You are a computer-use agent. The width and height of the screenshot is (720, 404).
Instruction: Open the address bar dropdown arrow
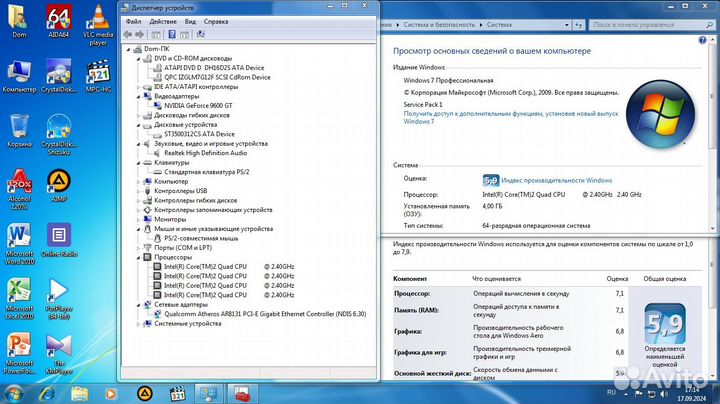(x=567, y=25)
